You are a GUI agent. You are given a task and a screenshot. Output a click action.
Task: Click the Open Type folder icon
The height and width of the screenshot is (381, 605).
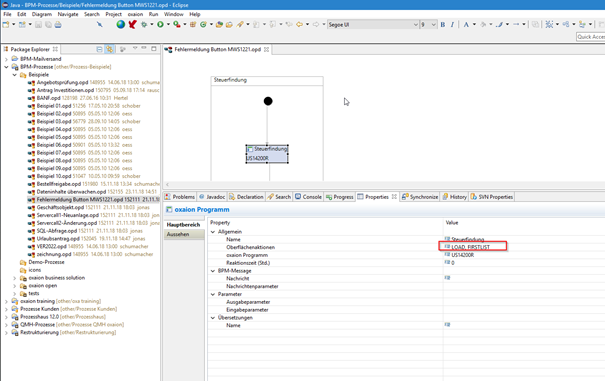(x=219, y=24)
